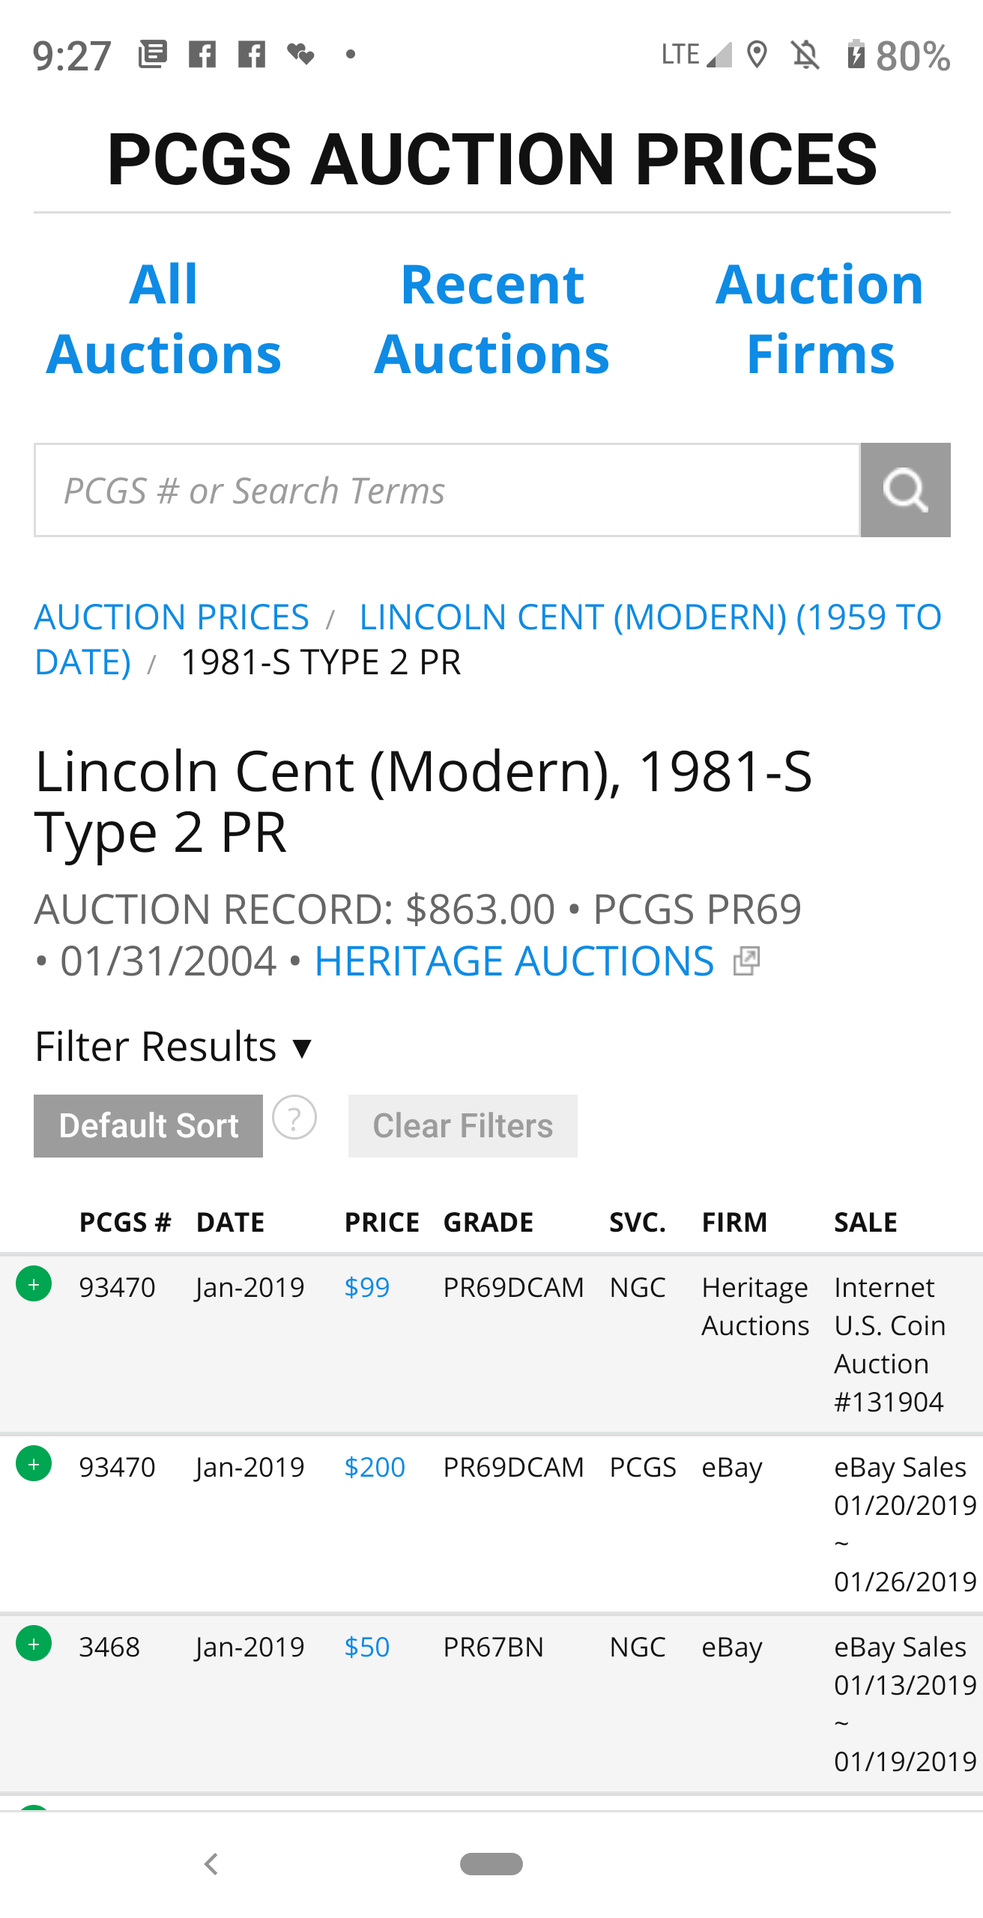The image size is (983, 1918).
Task: Focus the PCGS # search field
Action: pos(447,490)
